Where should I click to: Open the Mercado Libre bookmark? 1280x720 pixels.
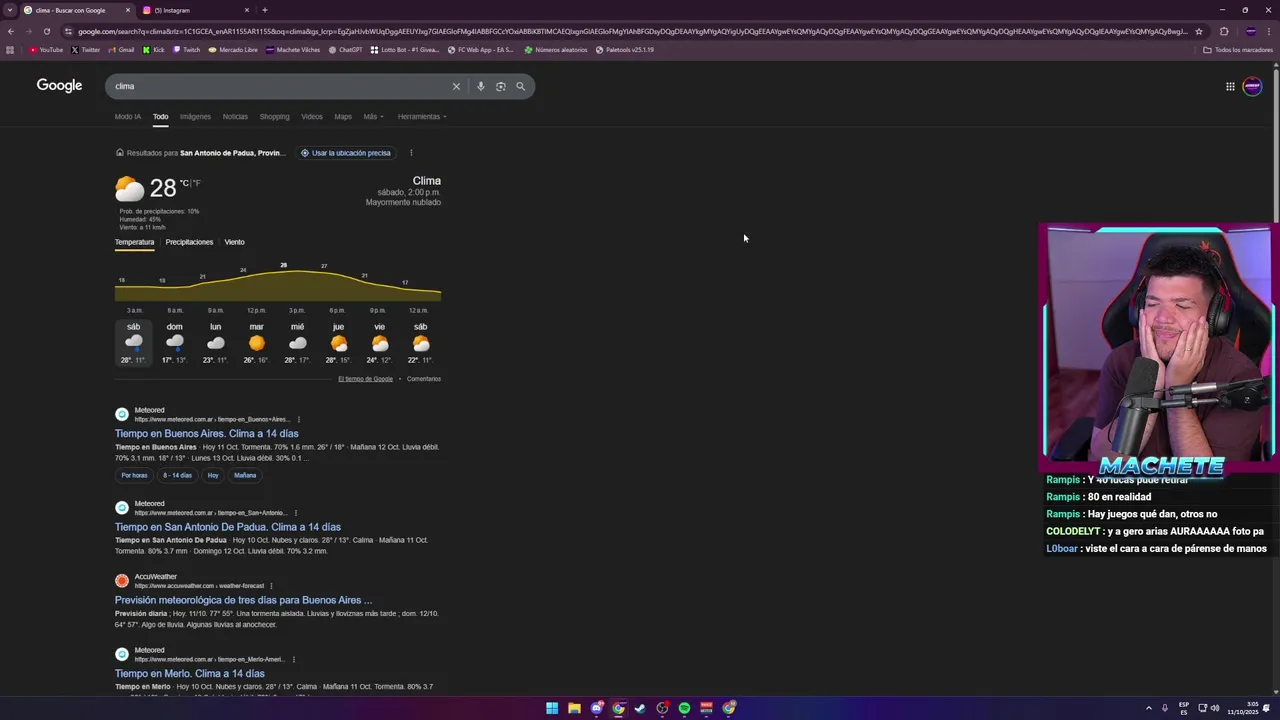pyautogui.click(x=233, y=49)
